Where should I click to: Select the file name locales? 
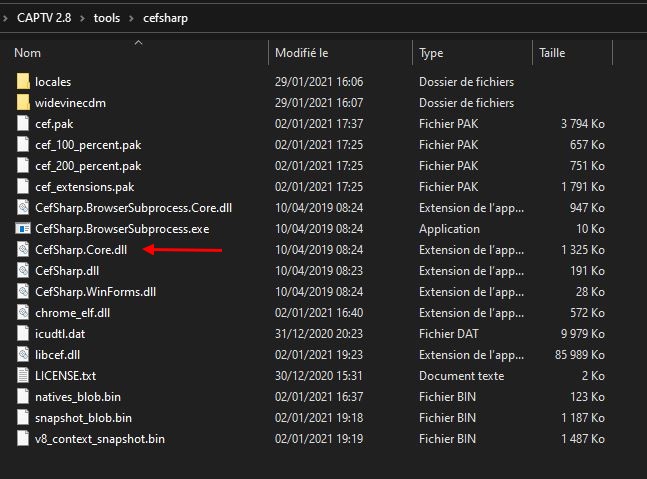53,82
